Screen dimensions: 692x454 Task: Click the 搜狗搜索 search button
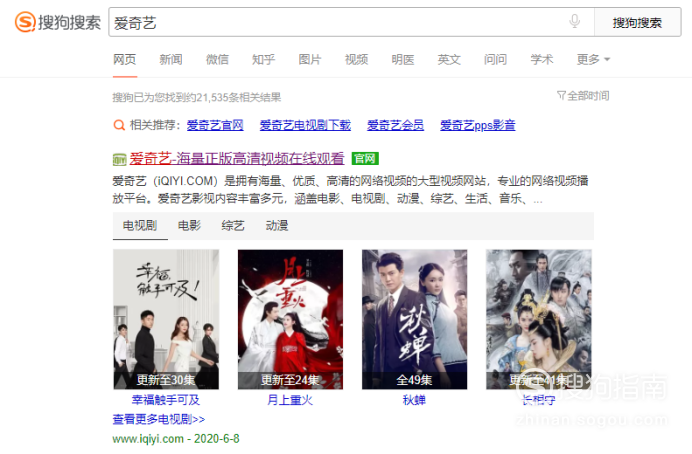point(637,23)
